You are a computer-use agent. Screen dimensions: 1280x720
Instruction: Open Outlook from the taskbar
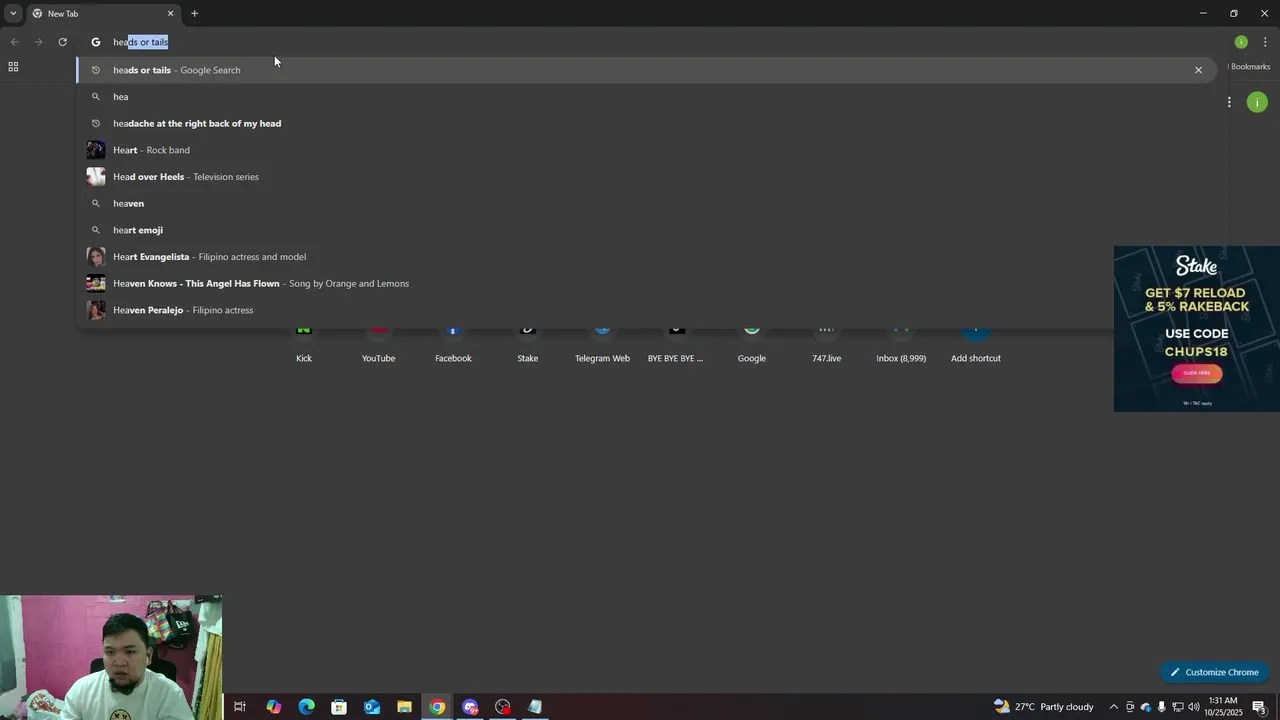pos(372,707)
